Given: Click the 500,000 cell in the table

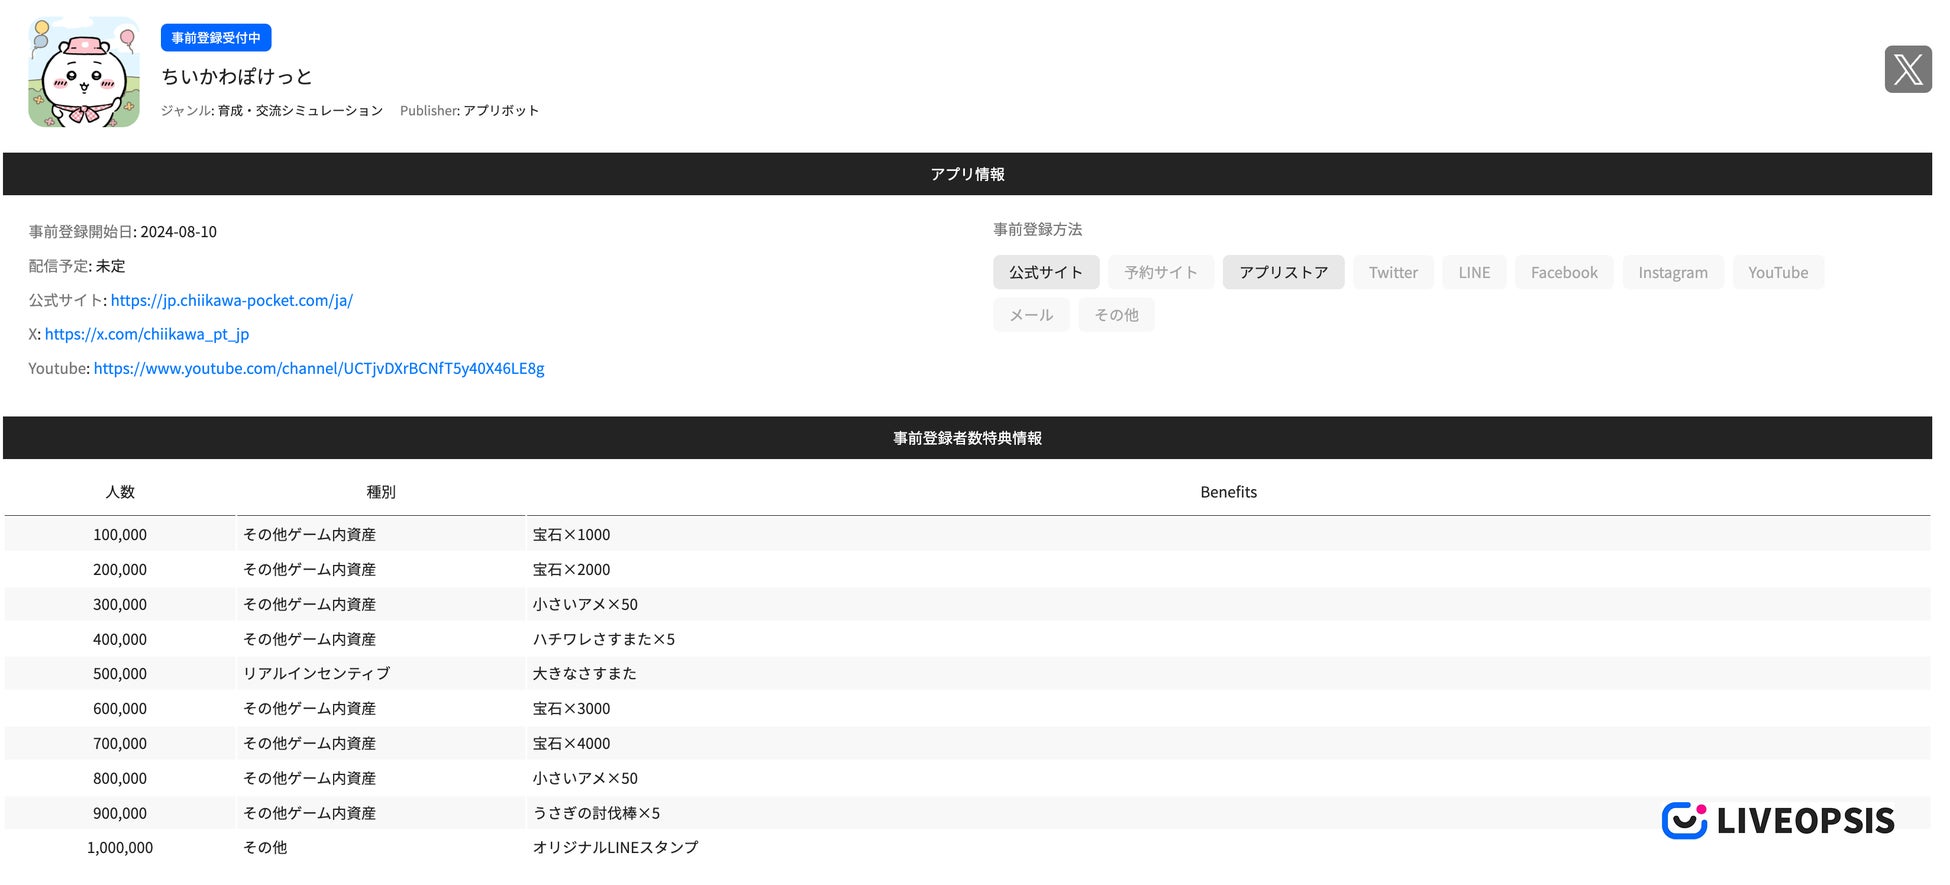Looking at the screenshot, I should pos(120,674).
